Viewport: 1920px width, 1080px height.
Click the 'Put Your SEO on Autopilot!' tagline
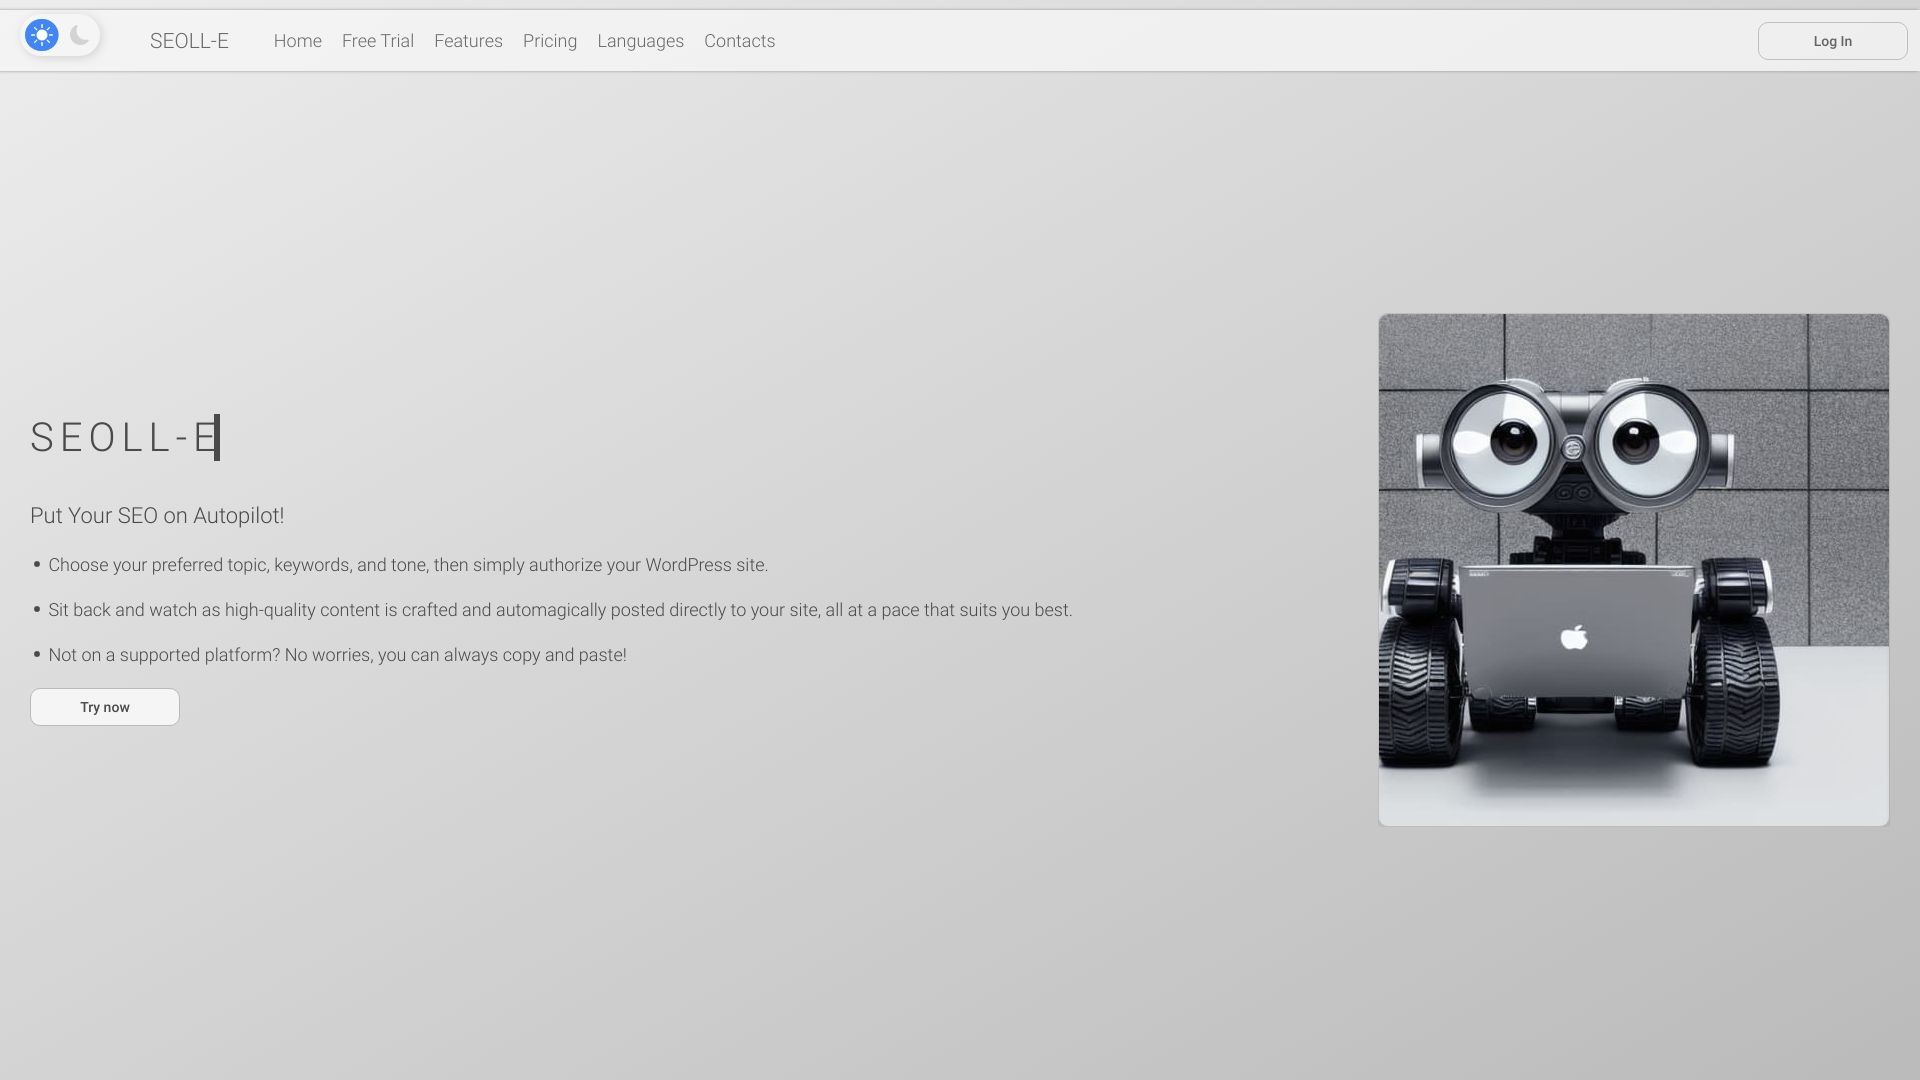(x=157, y=516)
